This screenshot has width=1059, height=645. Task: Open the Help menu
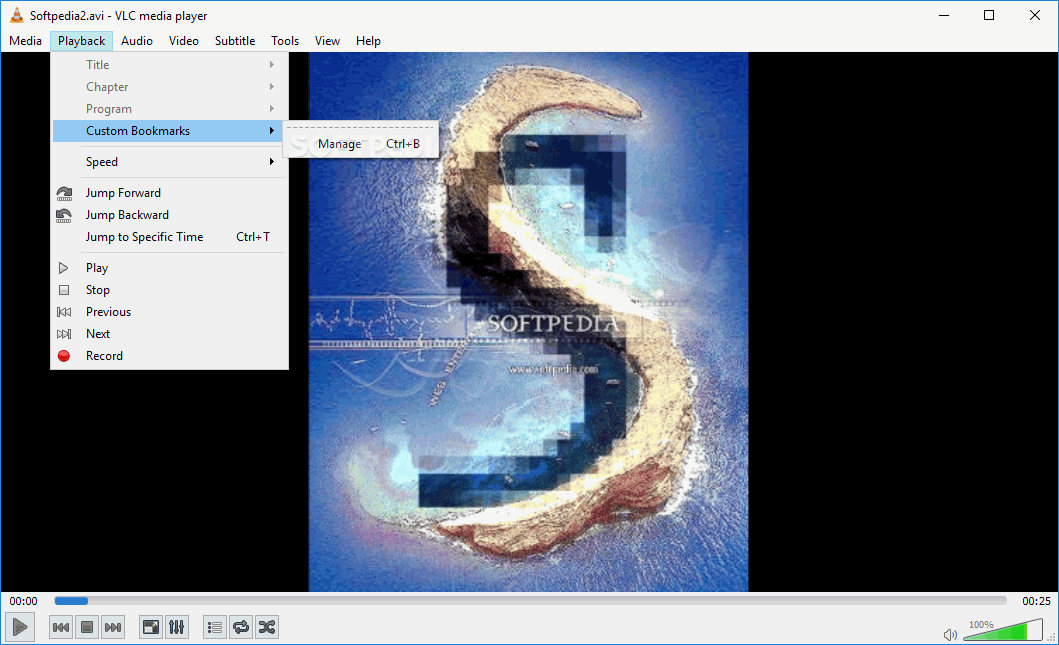pos(368,41)
